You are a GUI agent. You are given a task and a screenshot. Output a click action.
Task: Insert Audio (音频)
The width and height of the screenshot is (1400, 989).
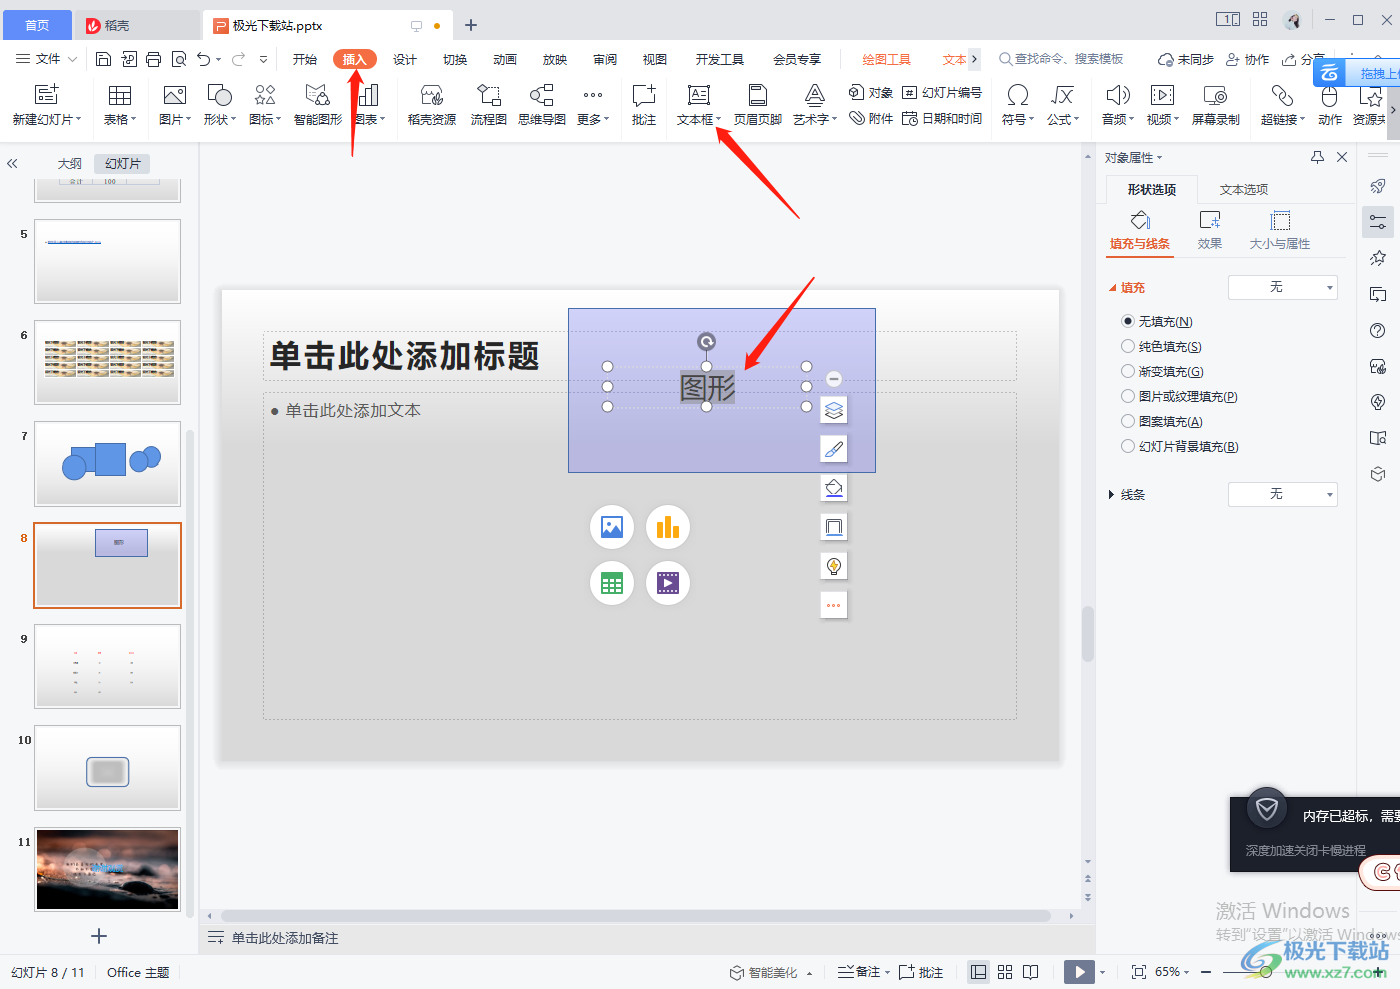[1118, 105]
